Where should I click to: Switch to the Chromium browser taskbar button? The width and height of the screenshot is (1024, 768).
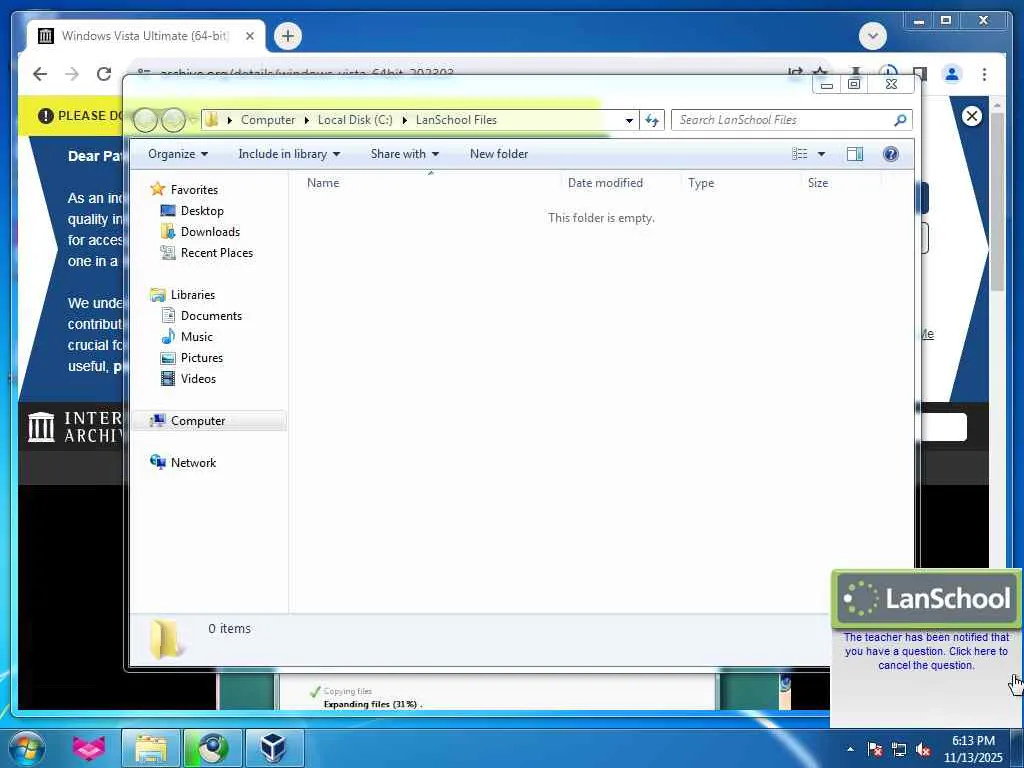pyautogui.click(x=212, y=748)
